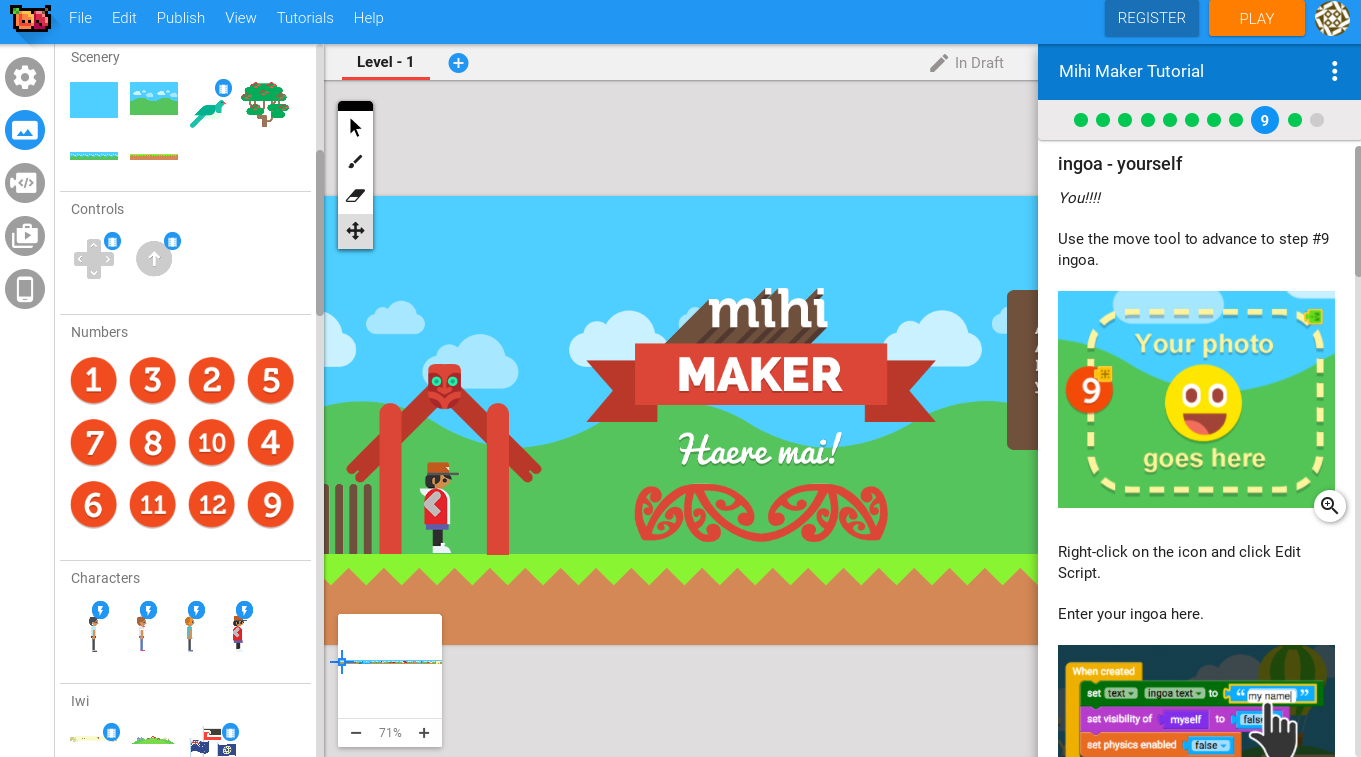The image size is (1361, 757).
Task: Select the arrow selection tool
Action: pos(355,126)
